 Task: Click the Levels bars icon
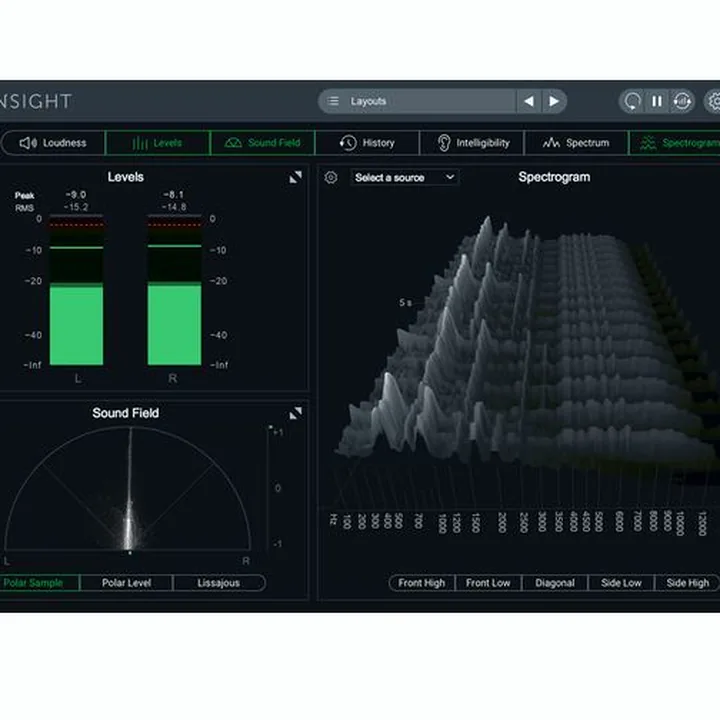(140, 143)
